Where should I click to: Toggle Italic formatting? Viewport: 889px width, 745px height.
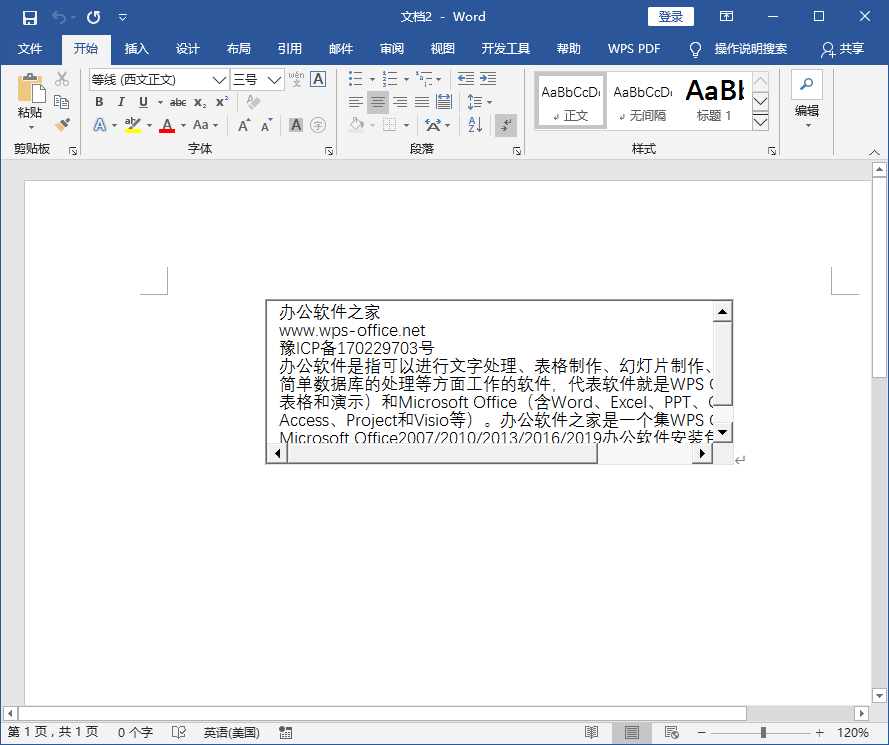[x=121, y=102]
